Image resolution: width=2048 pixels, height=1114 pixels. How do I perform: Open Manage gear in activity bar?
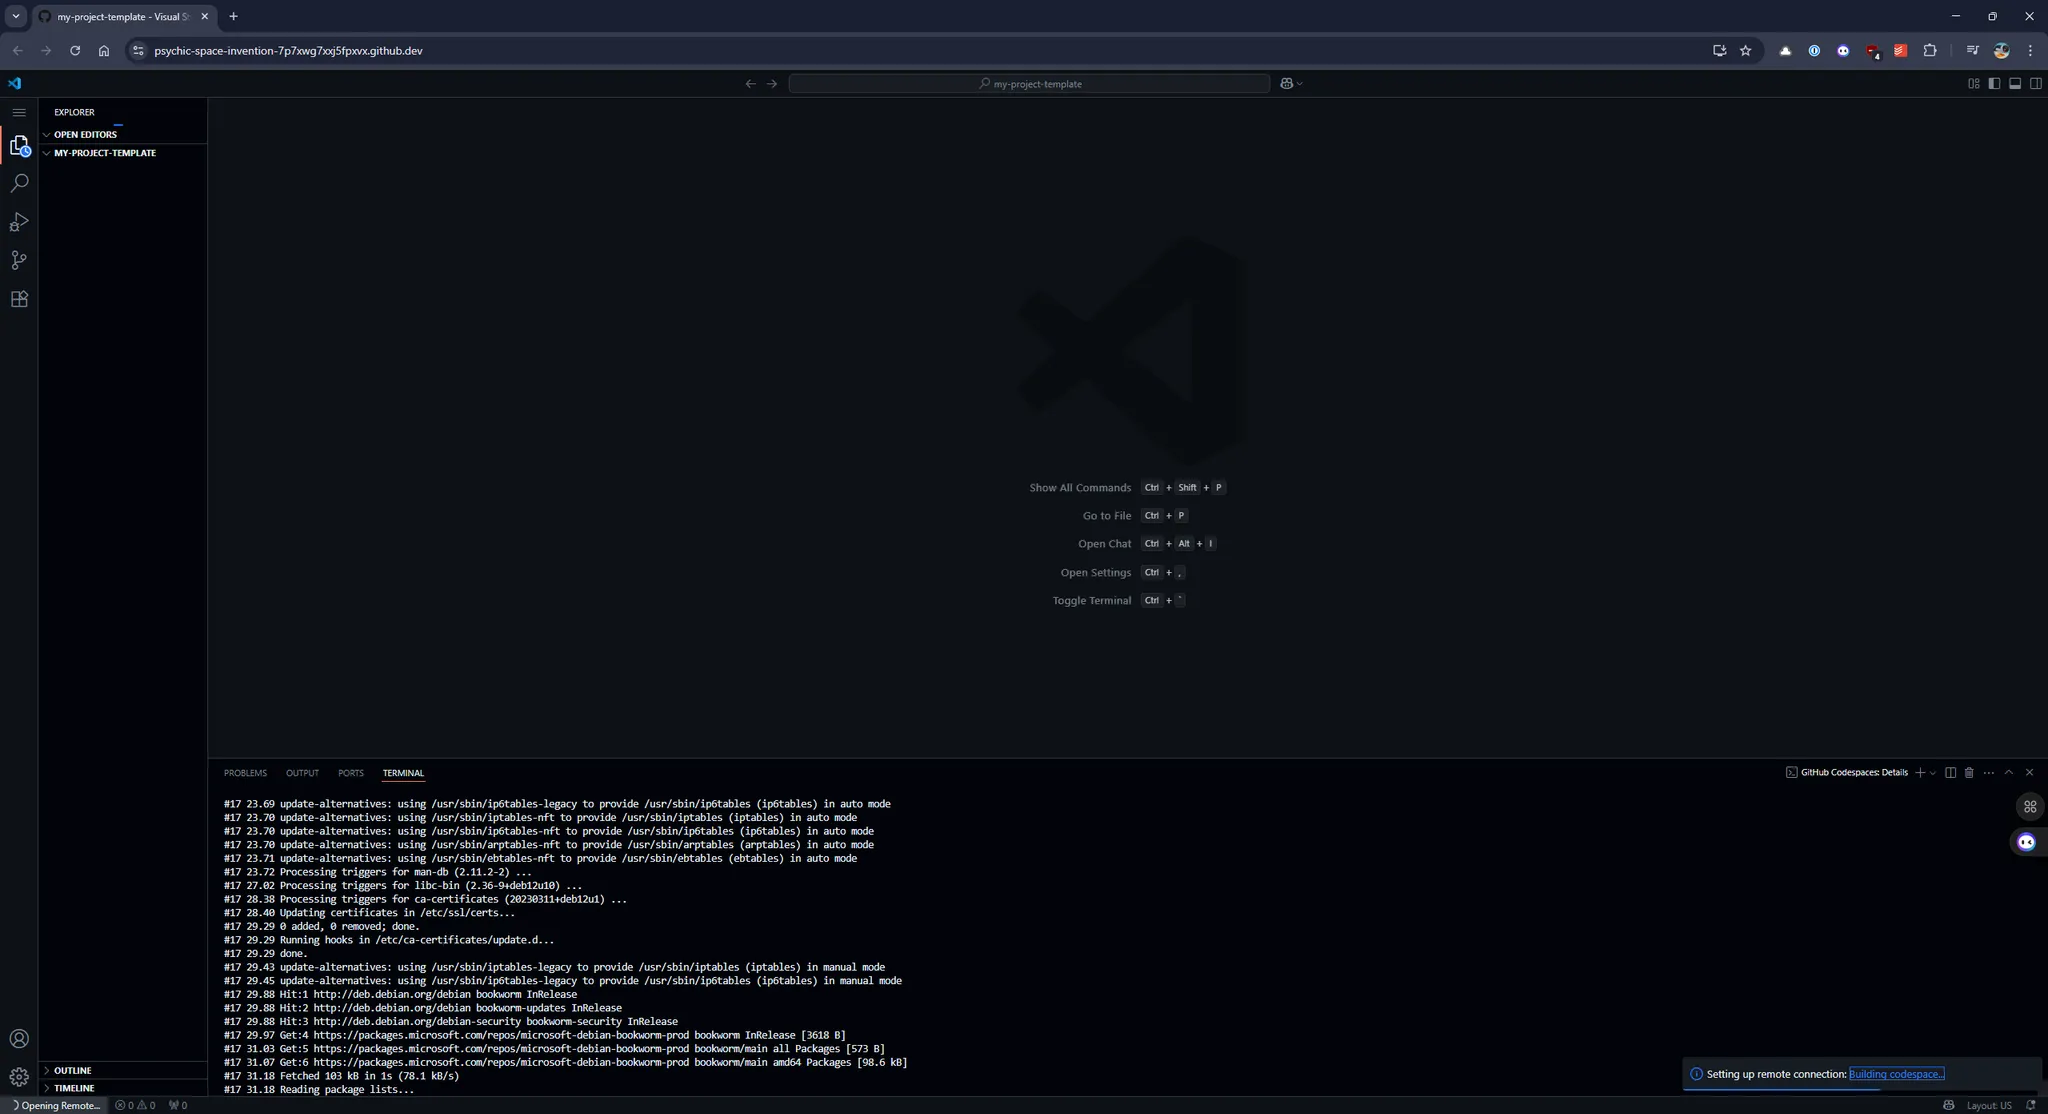click(19, 1077)
